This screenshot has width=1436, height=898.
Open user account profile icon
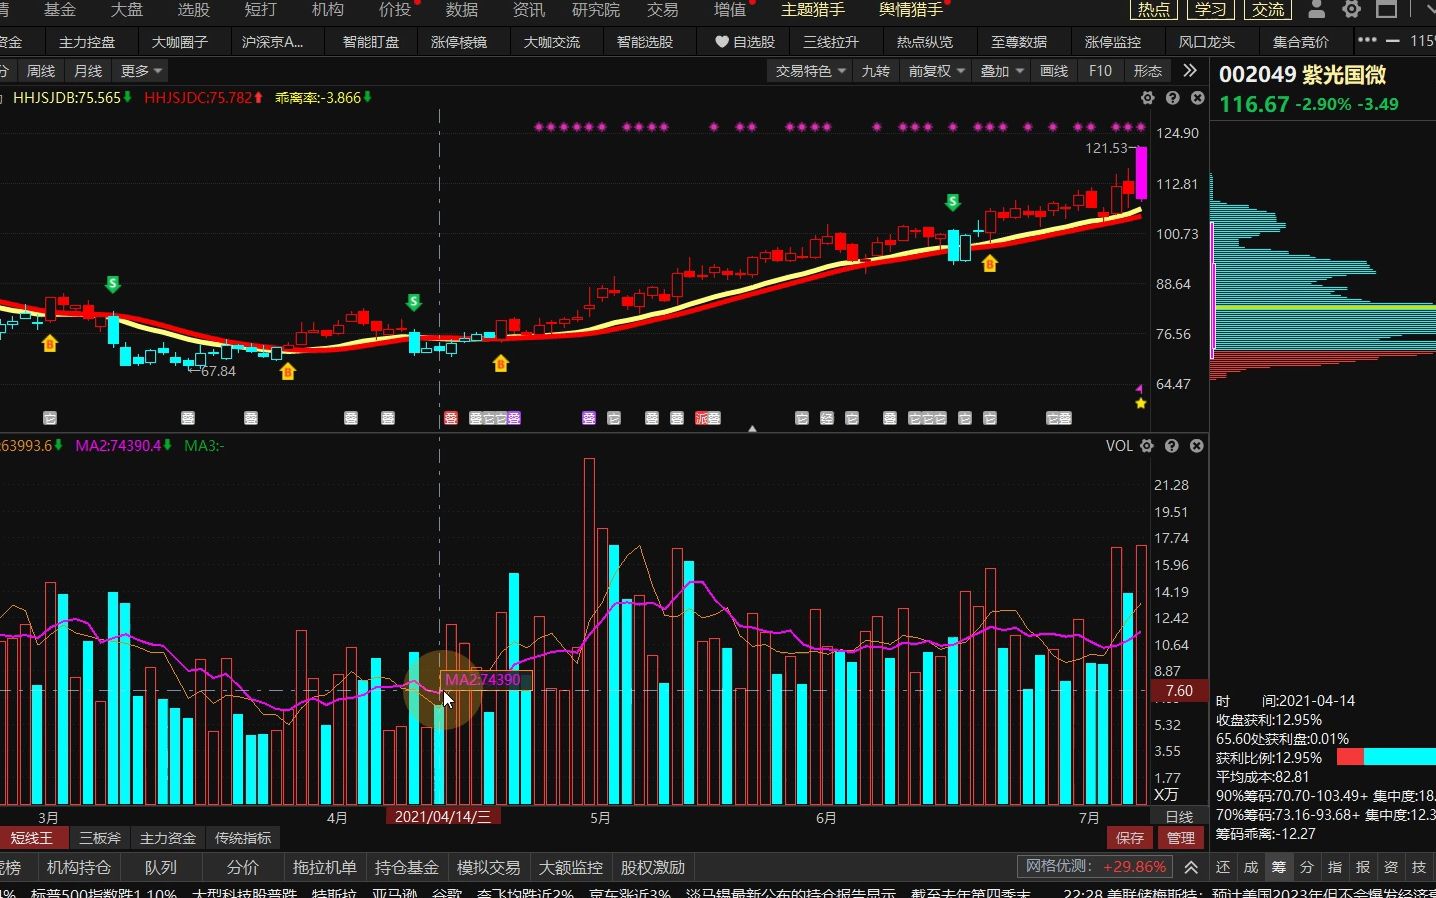1317,10
